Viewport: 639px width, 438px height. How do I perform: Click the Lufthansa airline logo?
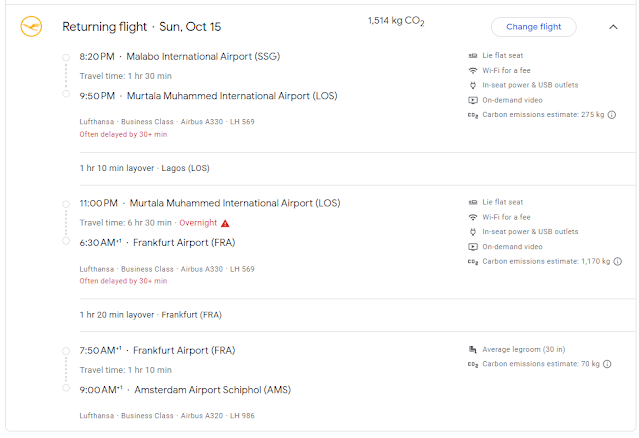(31, 27)
